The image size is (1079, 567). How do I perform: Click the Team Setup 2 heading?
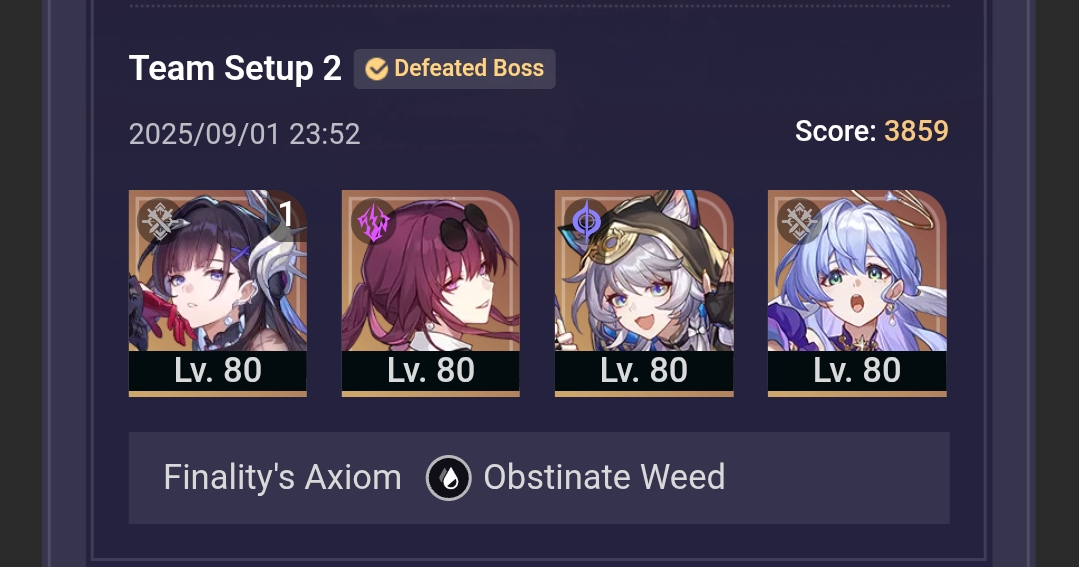pos(235,69)
